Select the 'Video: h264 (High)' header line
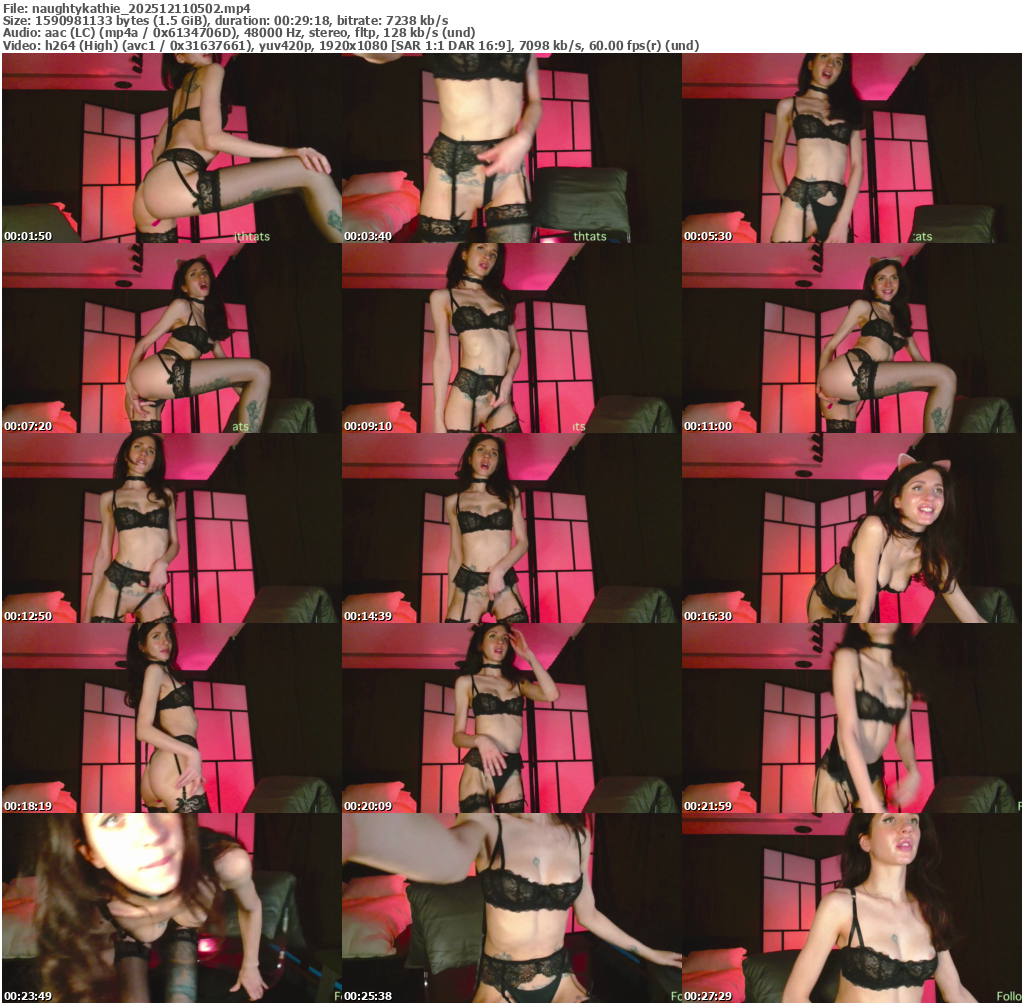 tap(351, 46)
